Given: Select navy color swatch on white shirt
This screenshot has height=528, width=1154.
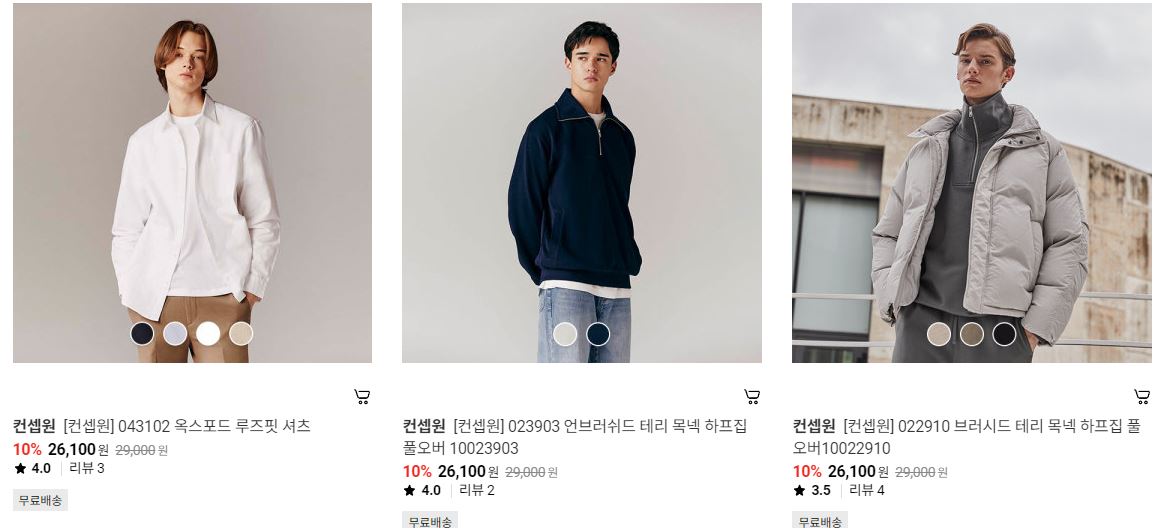Looking at the screenshot, I should pos(142,334).
